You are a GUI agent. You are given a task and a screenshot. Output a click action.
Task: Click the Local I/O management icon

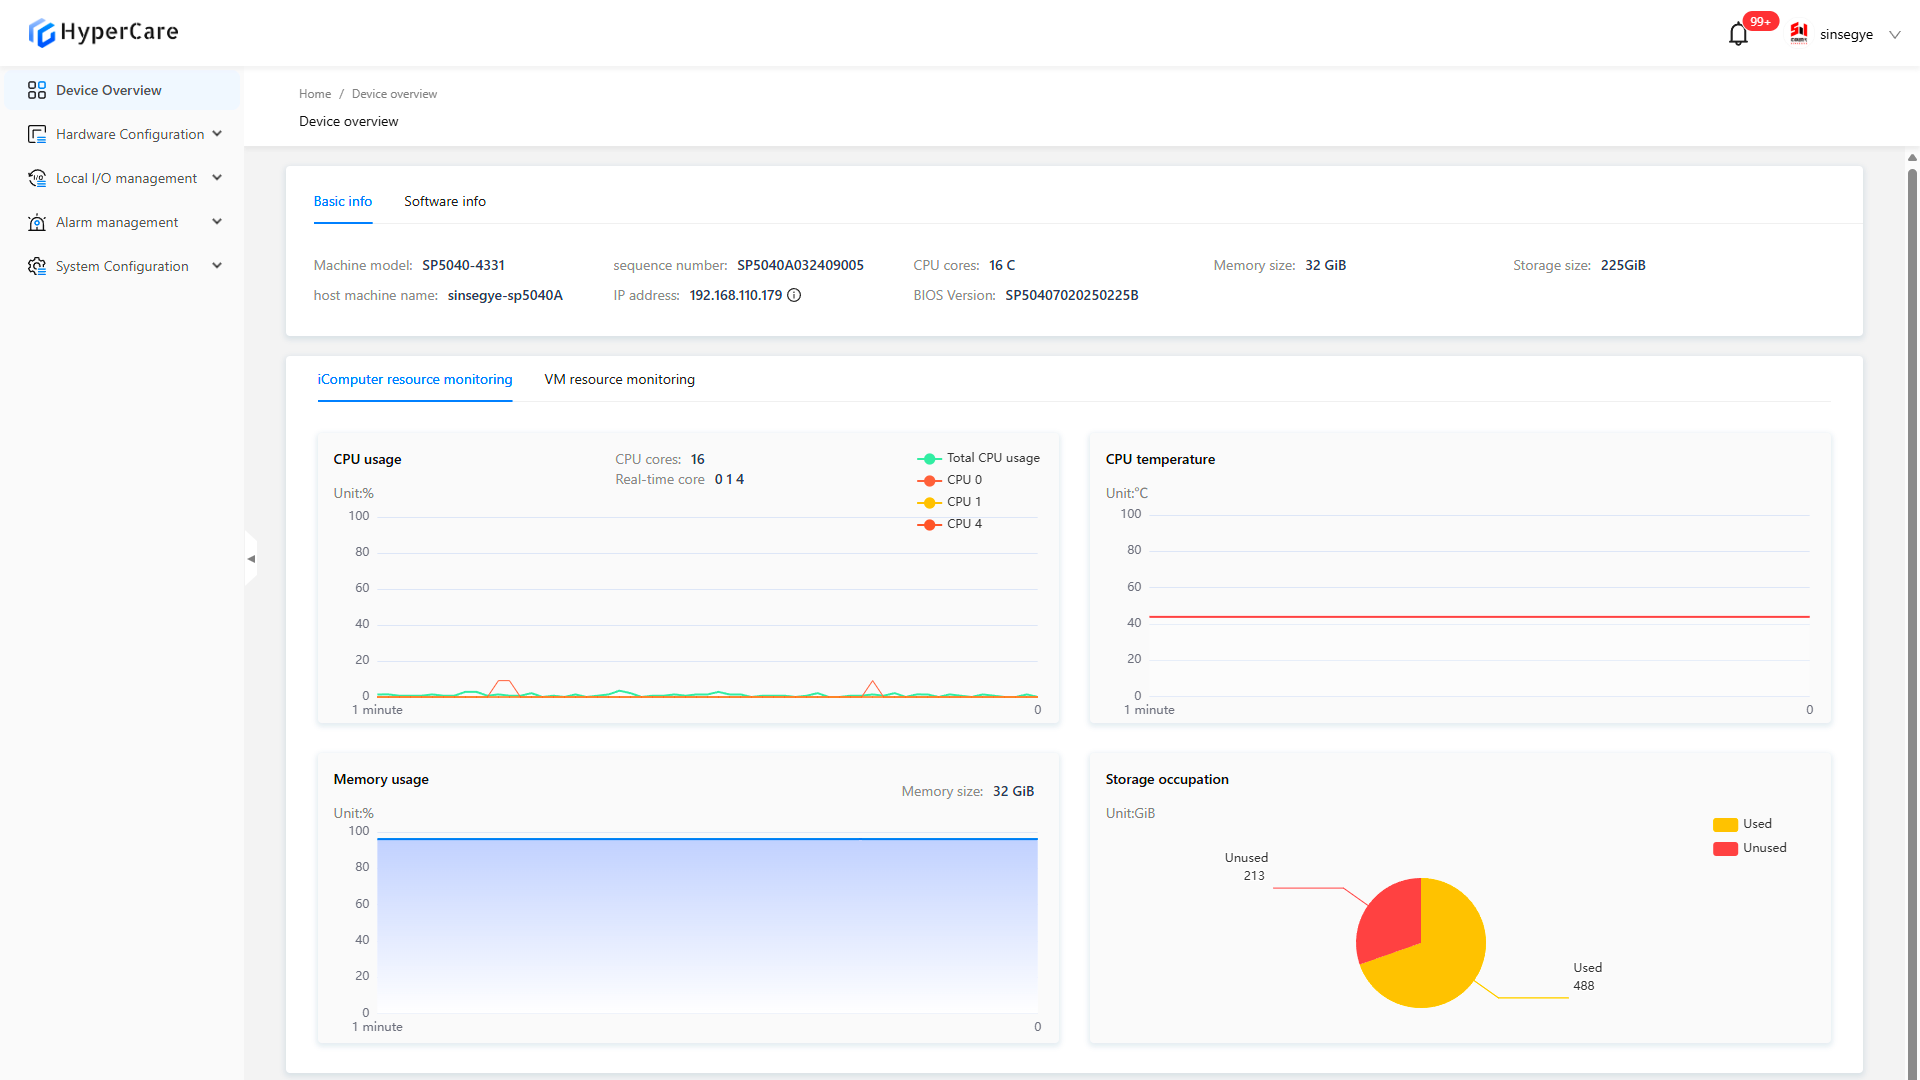(x=37, y=178)
